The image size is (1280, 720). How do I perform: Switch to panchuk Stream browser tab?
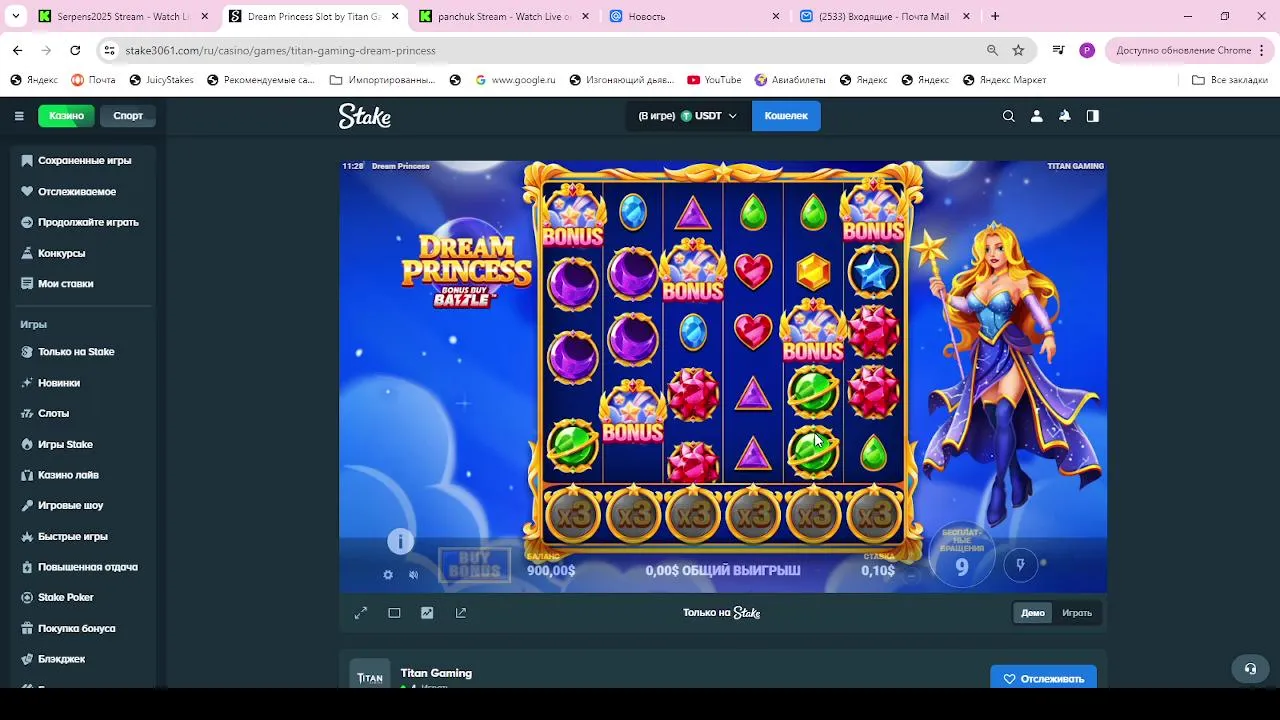[505, 17]
